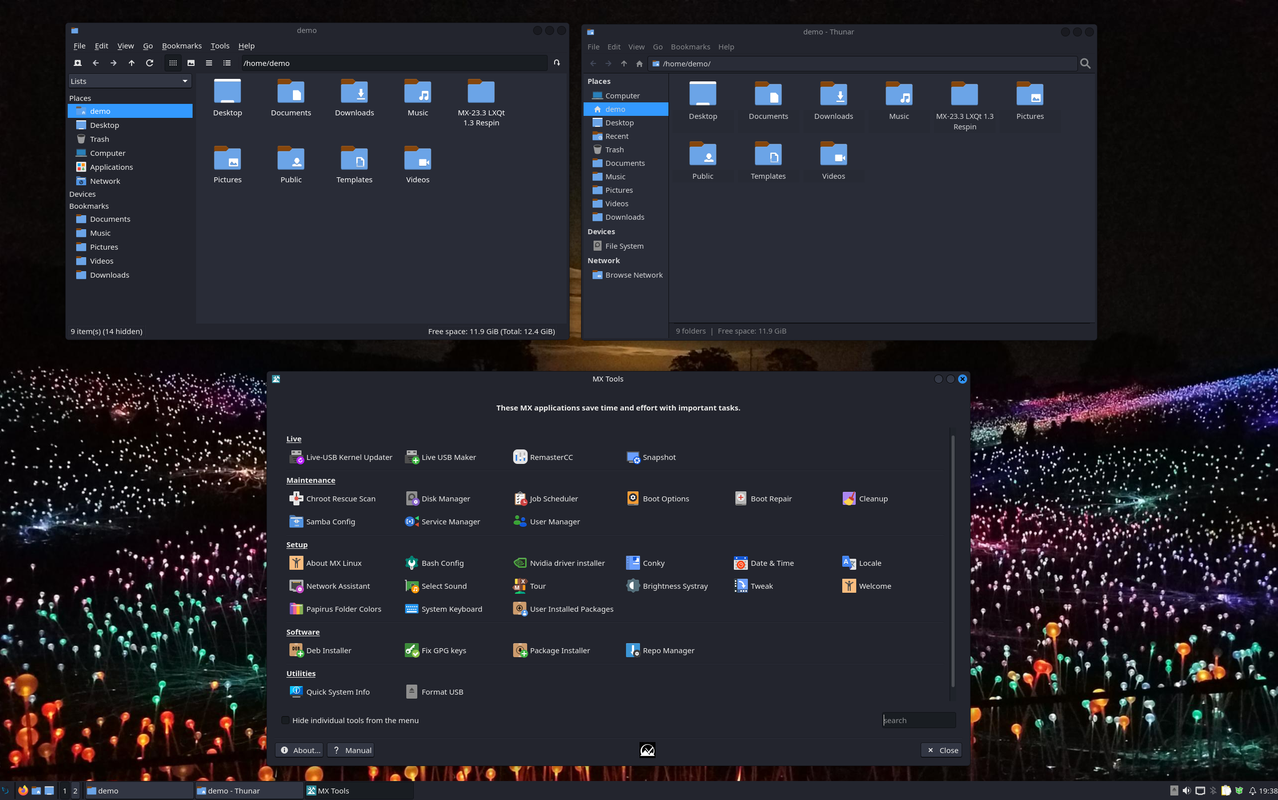The height and width of the screenshot is (800, 1278).
Task: Open User Manager
Action: click(546, 521)
